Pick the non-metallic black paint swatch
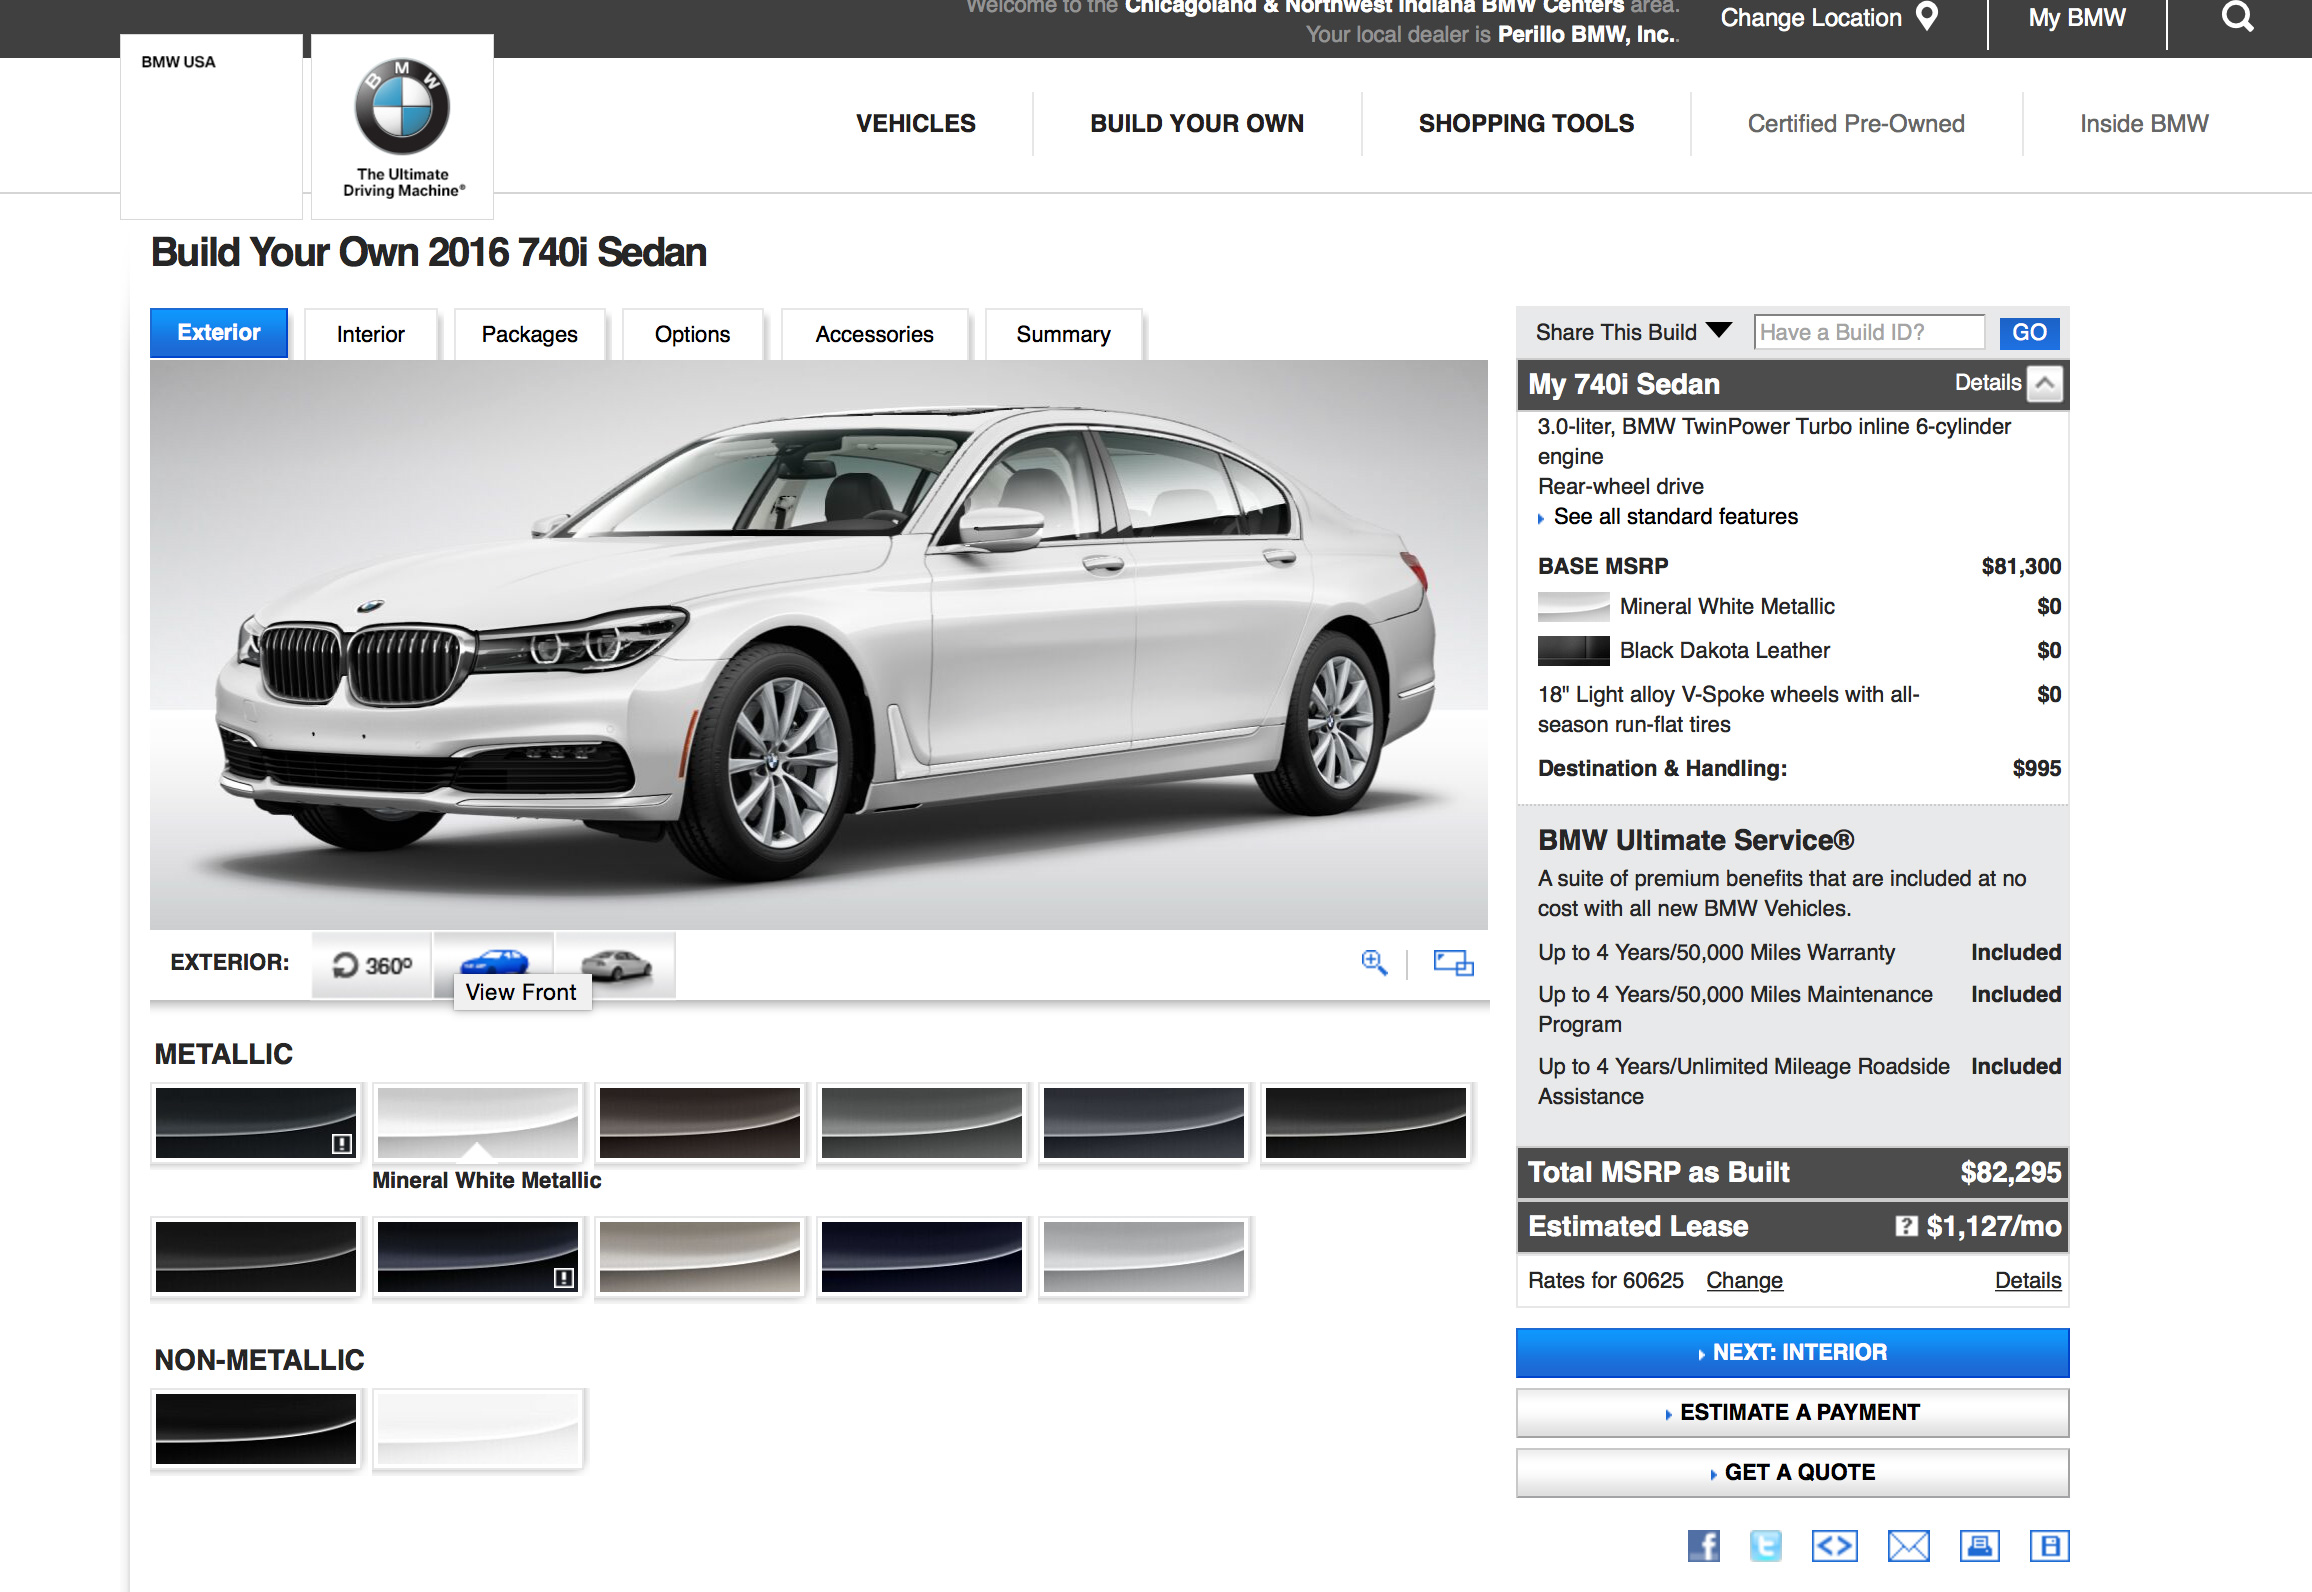The height and width of the screenshot is (1592, 2312). pyautogui.click(x=256, y=1429)
